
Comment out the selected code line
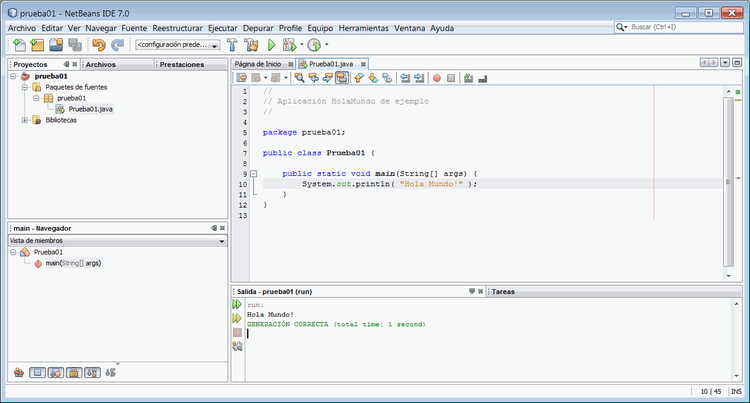tap(468, 78)
